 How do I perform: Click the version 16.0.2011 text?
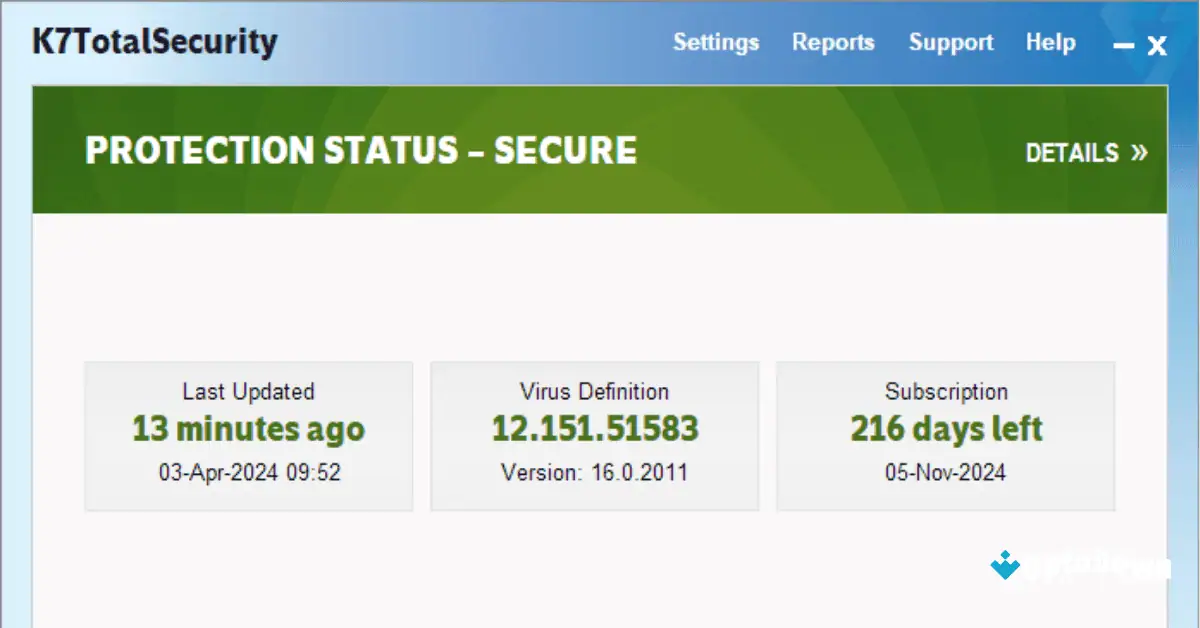coord(594,472)
